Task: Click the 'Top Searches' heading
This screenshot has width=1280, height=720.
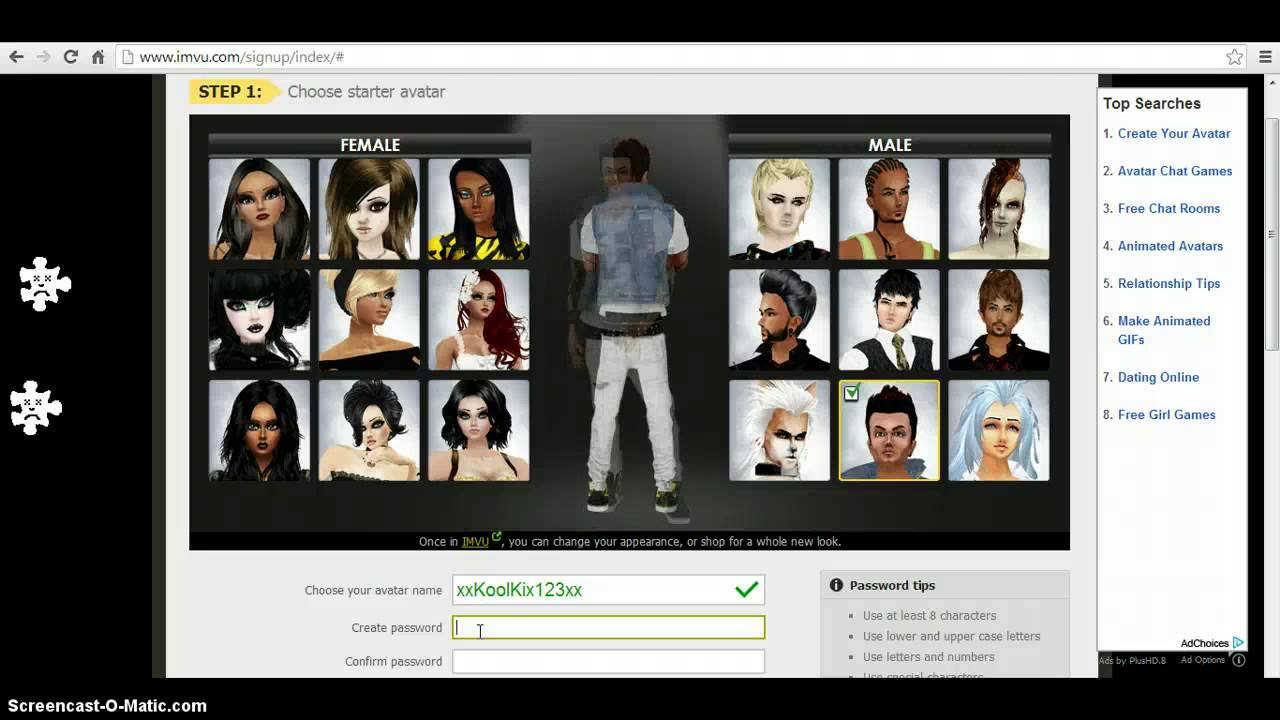Action: click(x=1152, y=104)
